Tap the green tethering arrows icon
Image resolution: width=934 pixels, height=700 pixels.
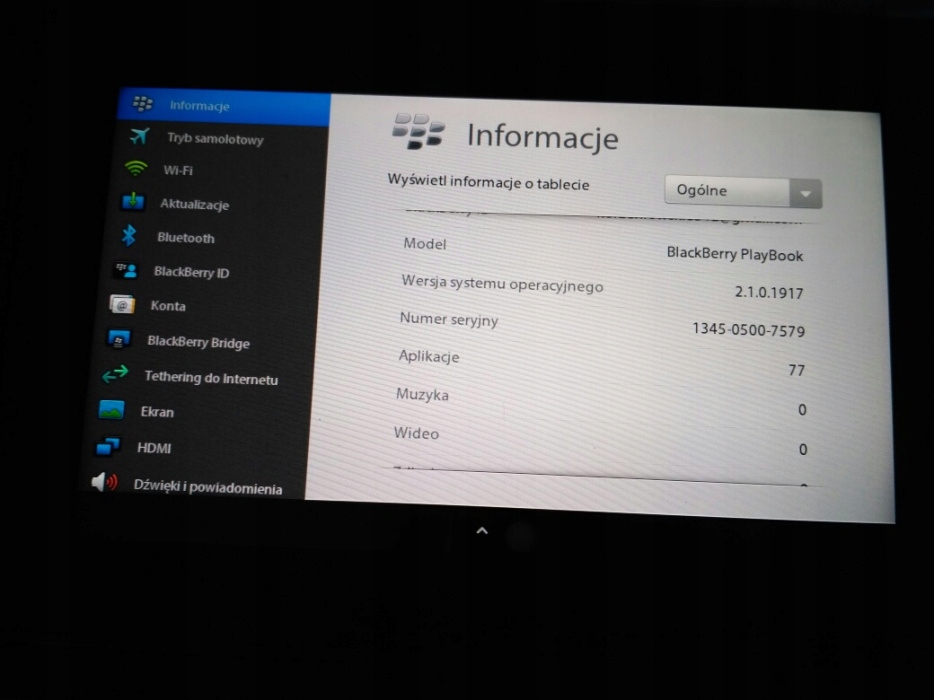click(x=115, y=374)
